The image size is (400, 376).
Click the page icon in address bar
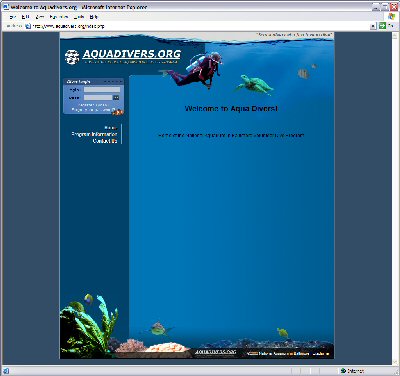pos(28,26)
